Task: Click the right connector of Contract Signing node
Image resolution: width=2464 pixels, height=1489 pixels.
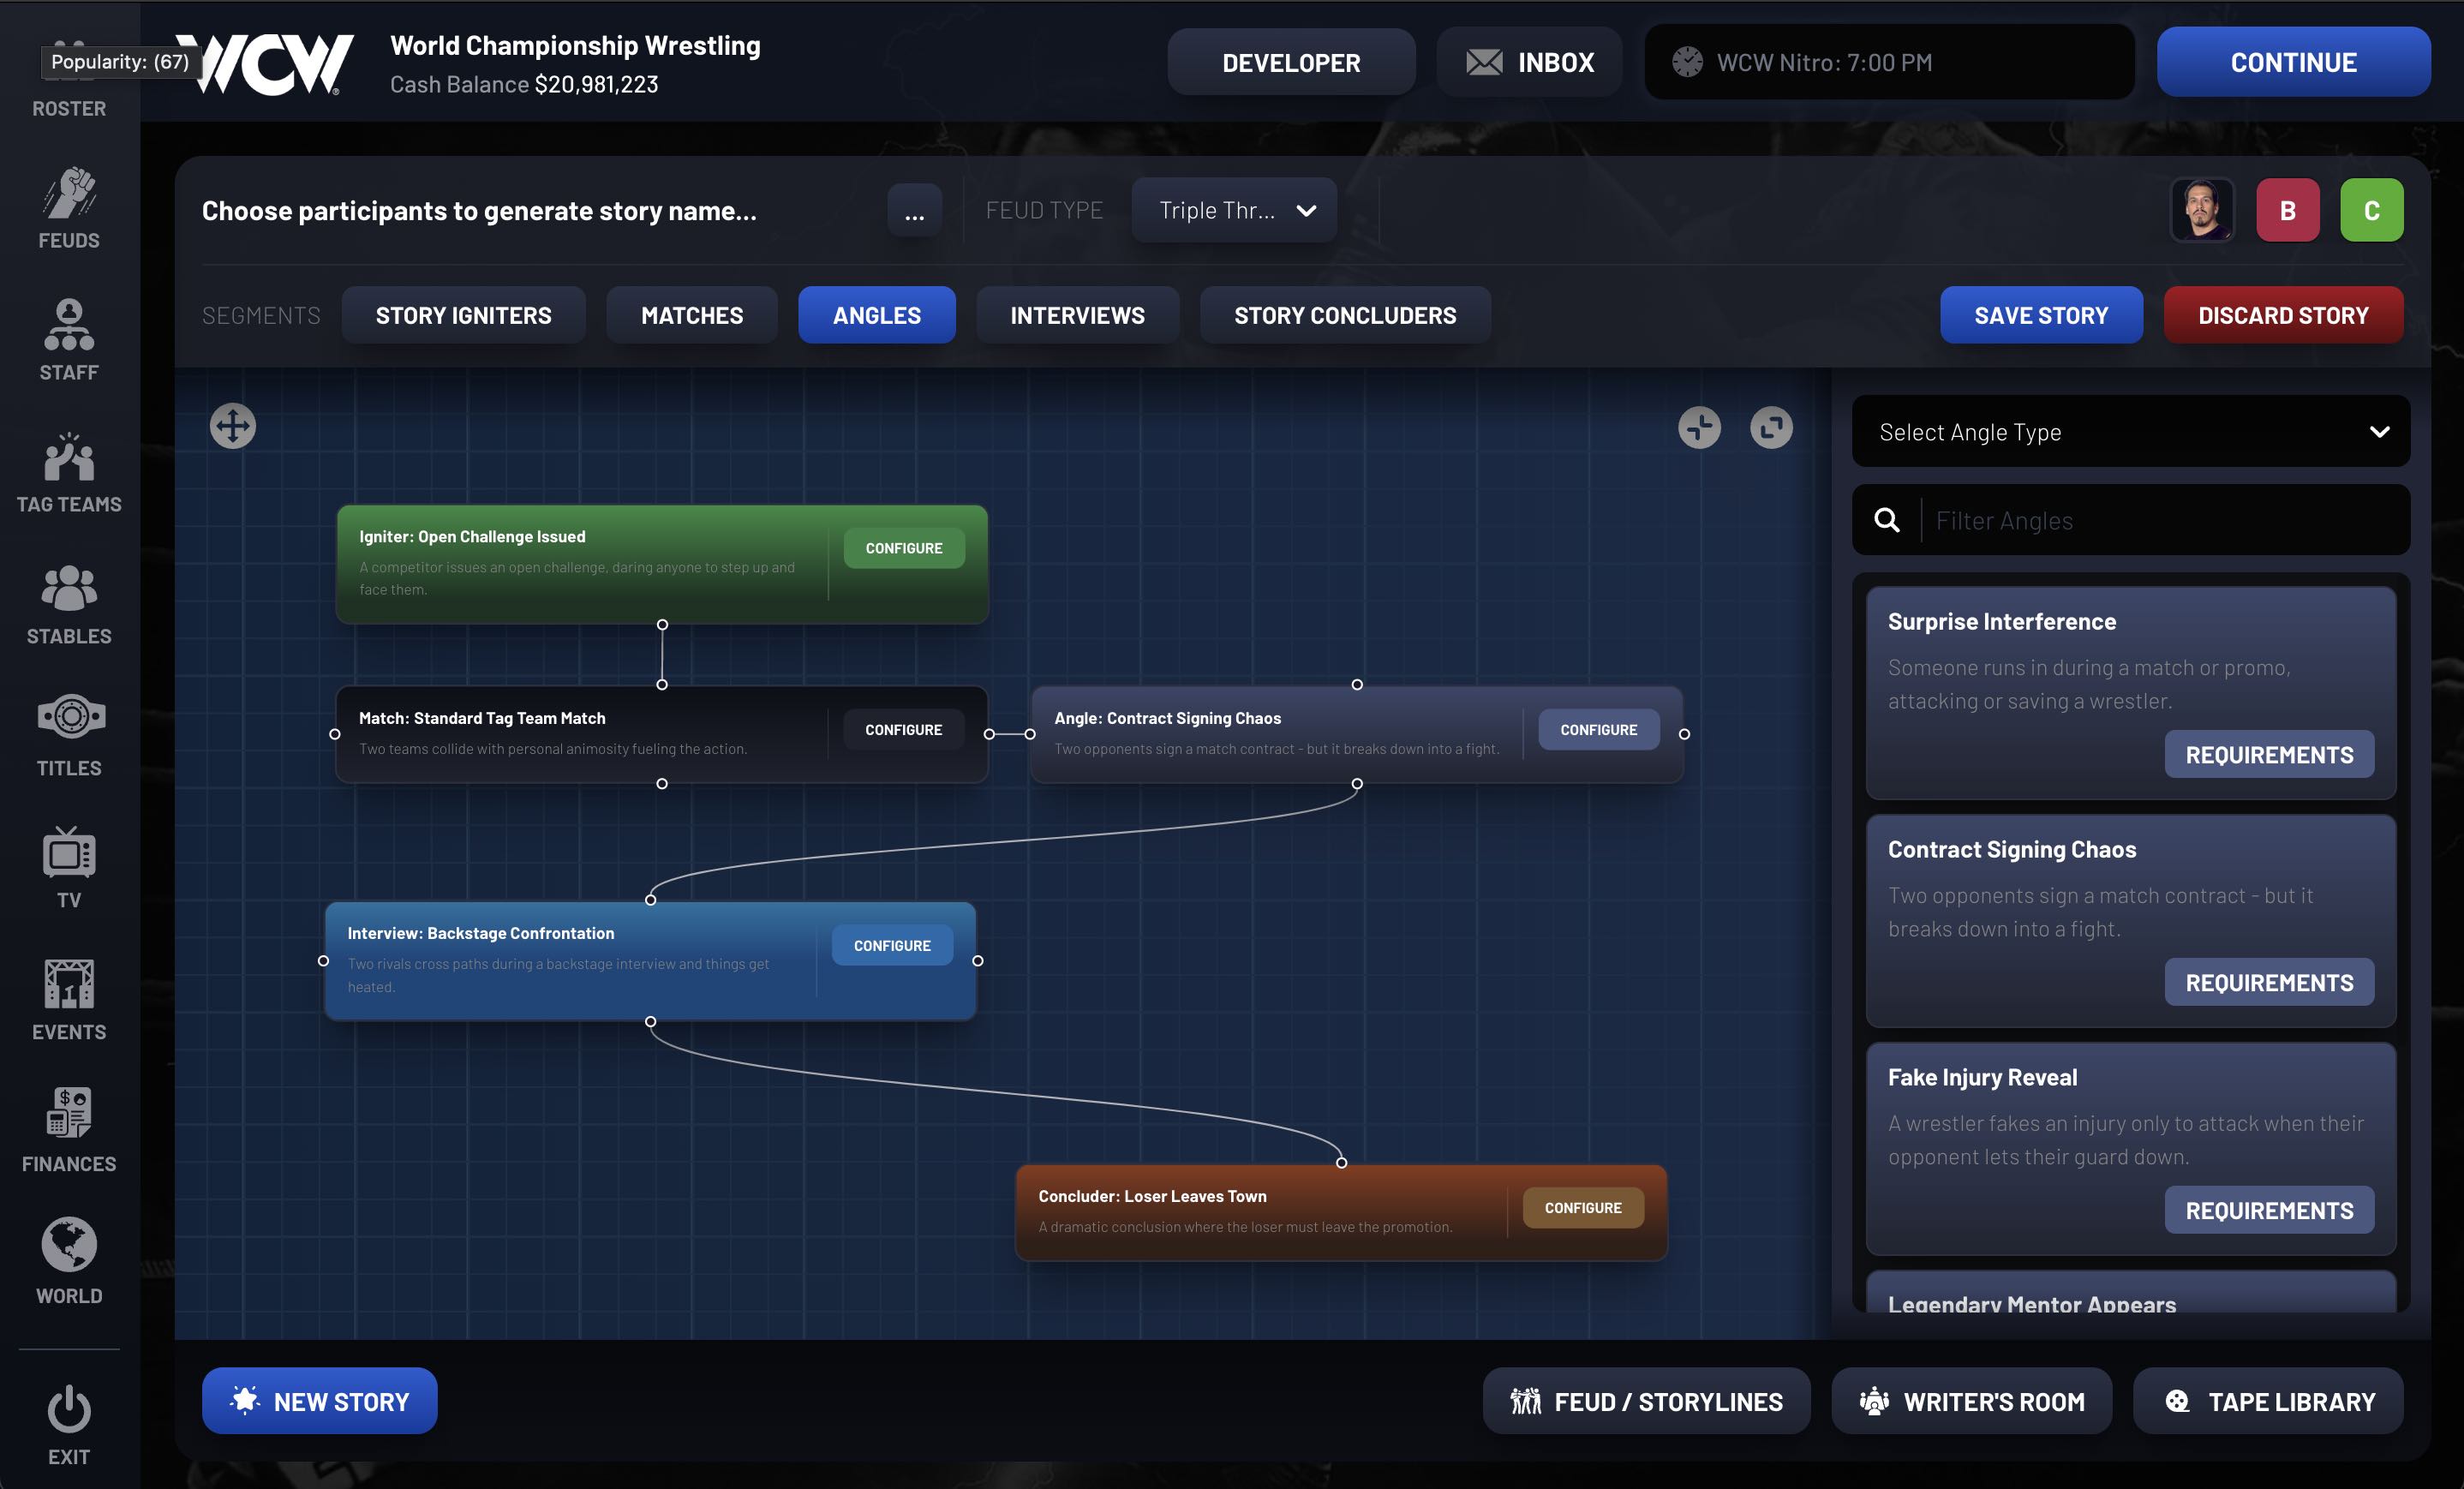Action: pos(1684,734)
